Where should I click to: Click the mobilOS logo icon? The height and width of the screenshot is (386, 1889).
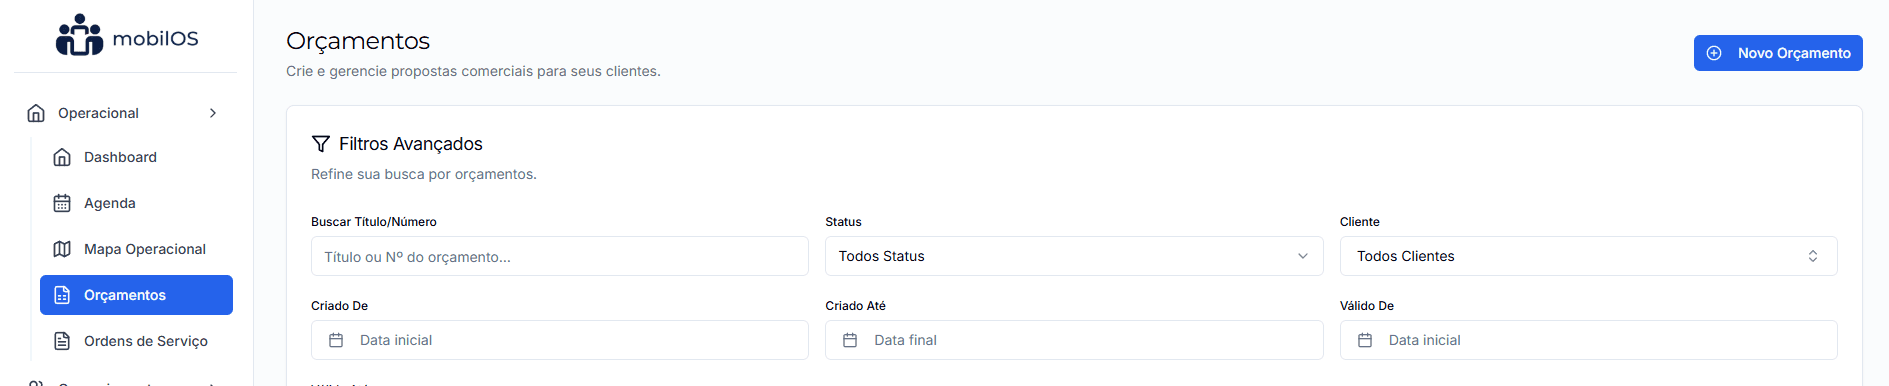(79, 36)
